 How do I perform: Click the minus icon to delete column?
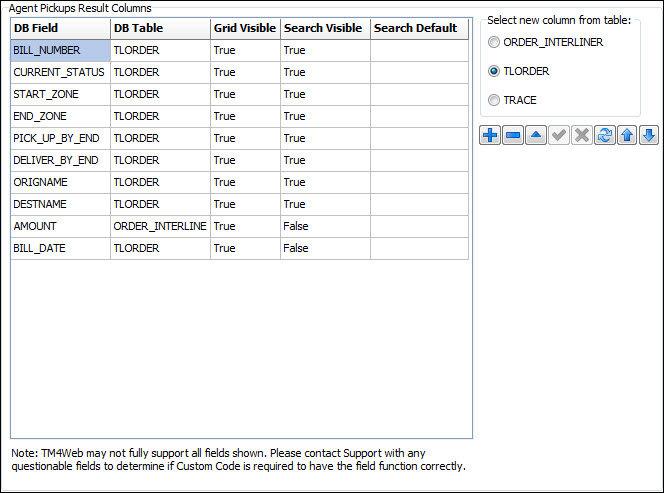click(513, 136)
